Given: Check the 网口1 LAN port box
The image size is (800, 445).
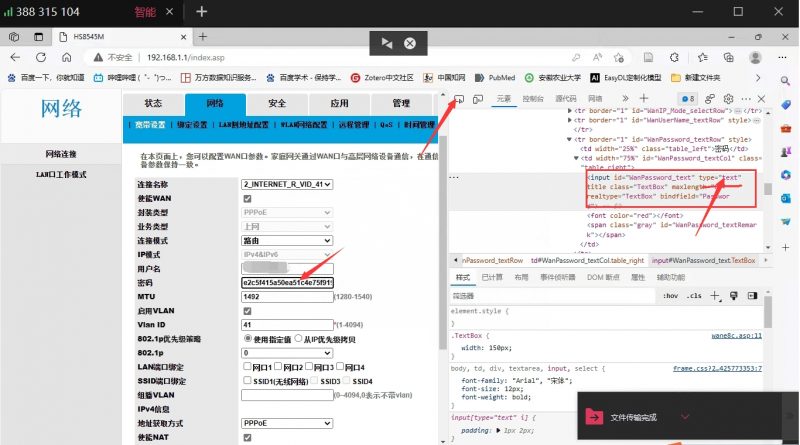Looking at the screenshot, I should (x=247, y=366).
